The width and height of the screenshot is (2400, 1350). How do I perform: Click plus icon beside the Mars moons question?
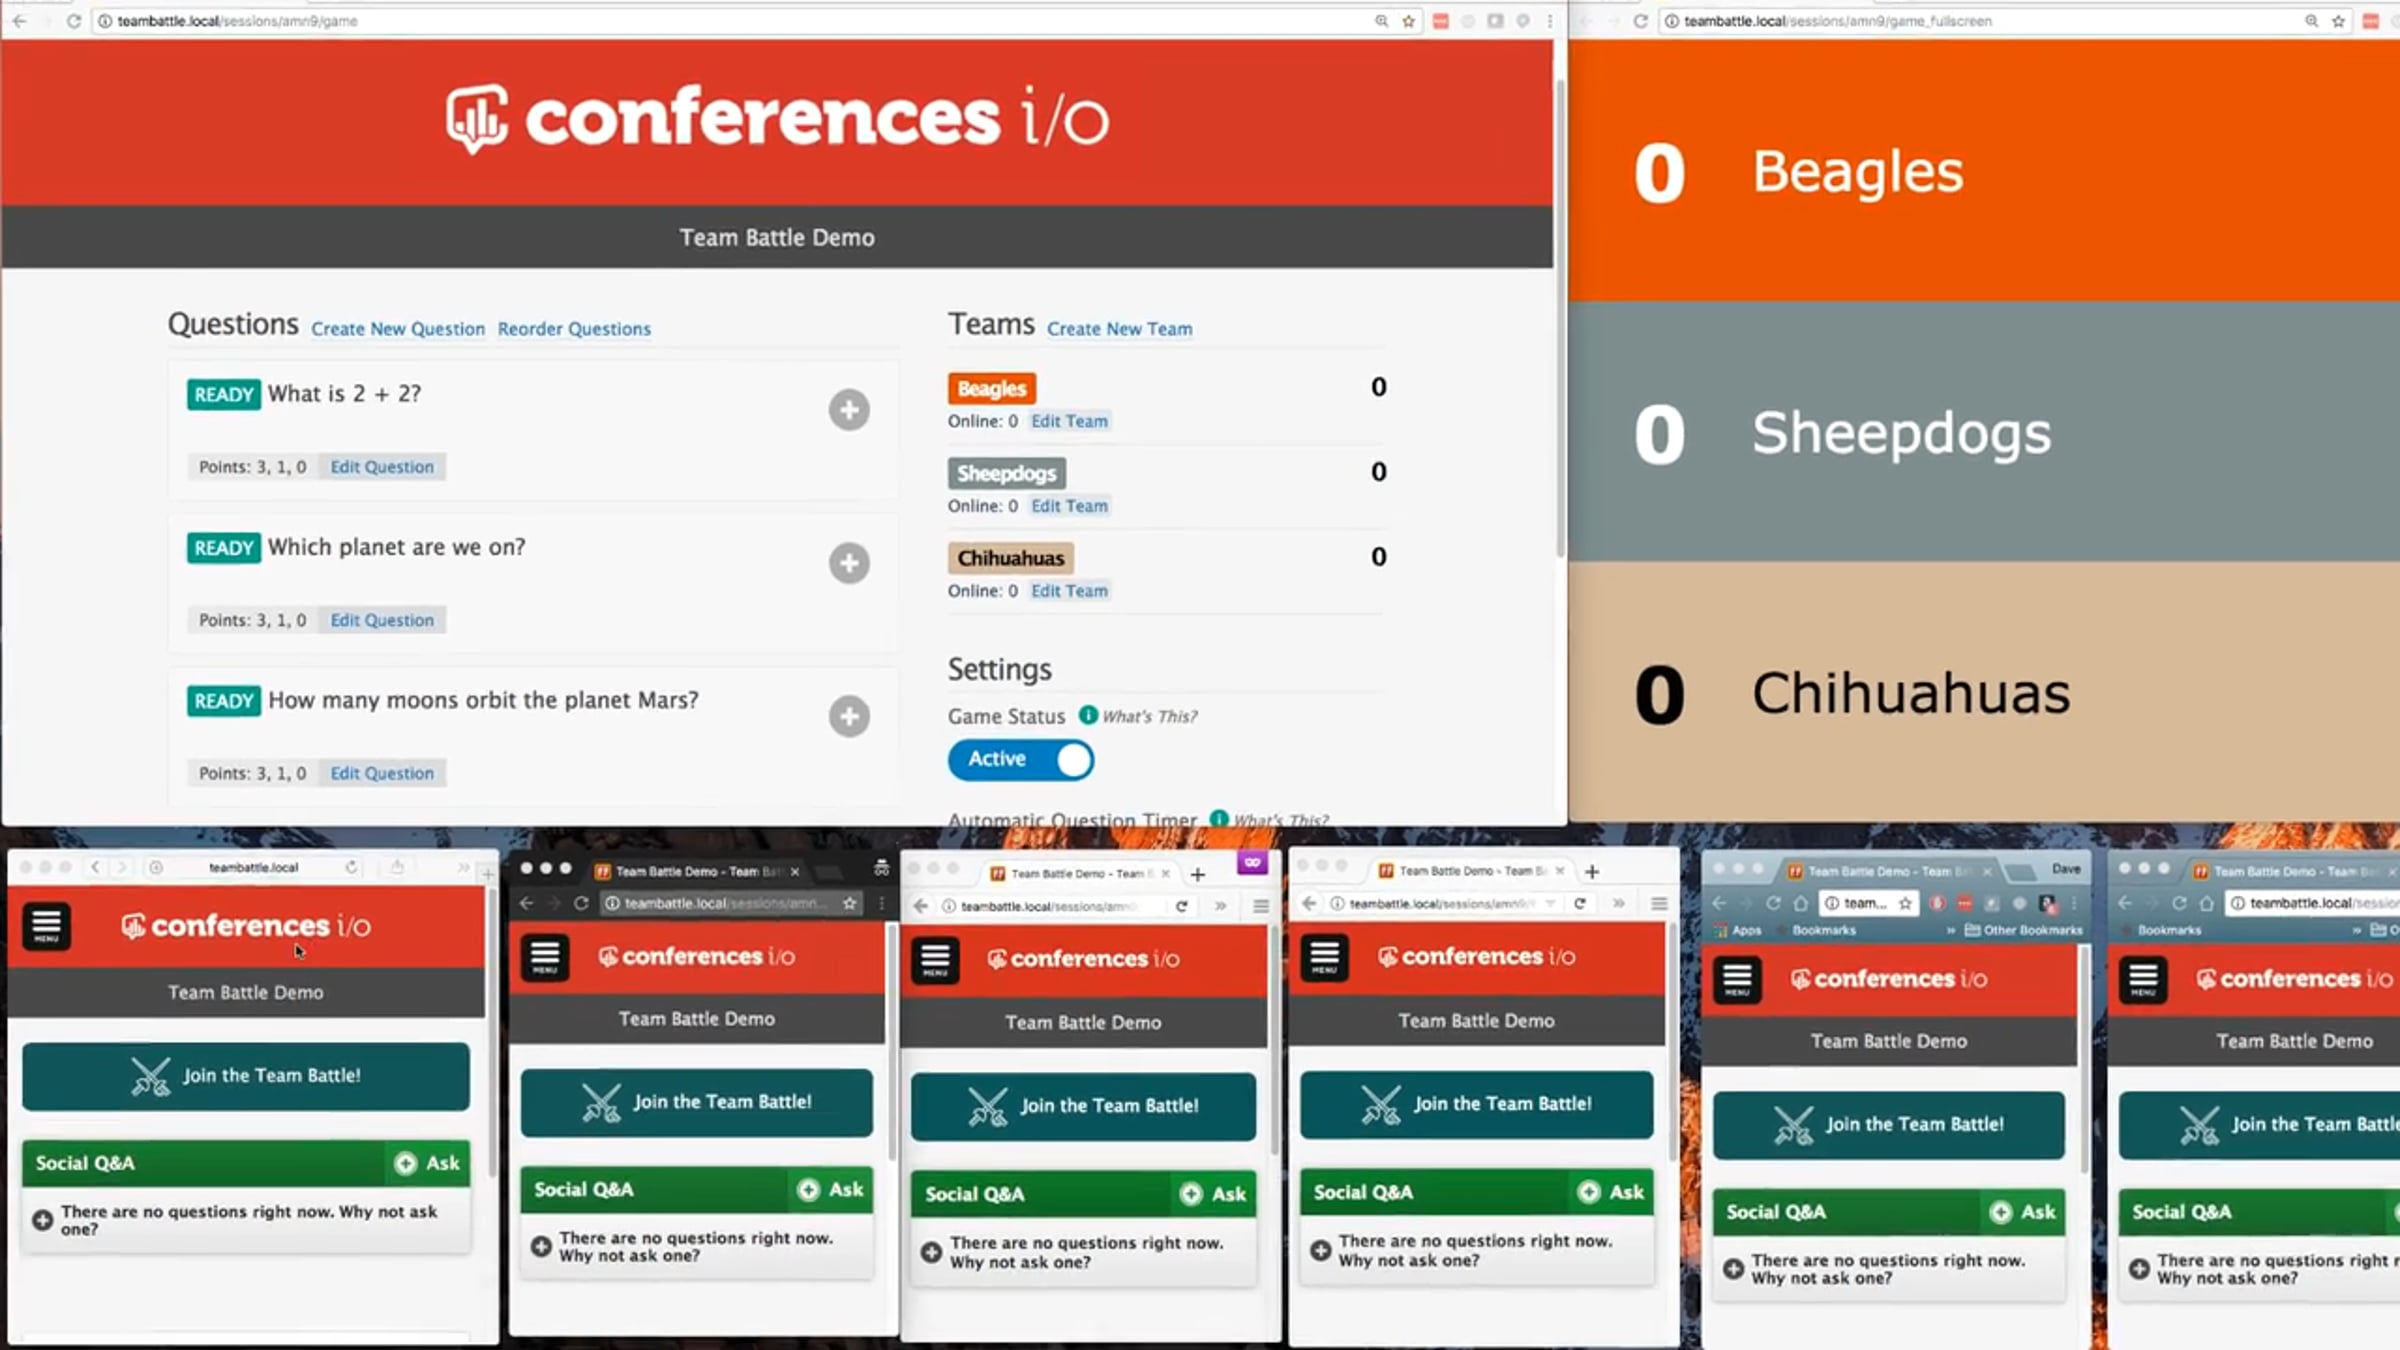849,716
